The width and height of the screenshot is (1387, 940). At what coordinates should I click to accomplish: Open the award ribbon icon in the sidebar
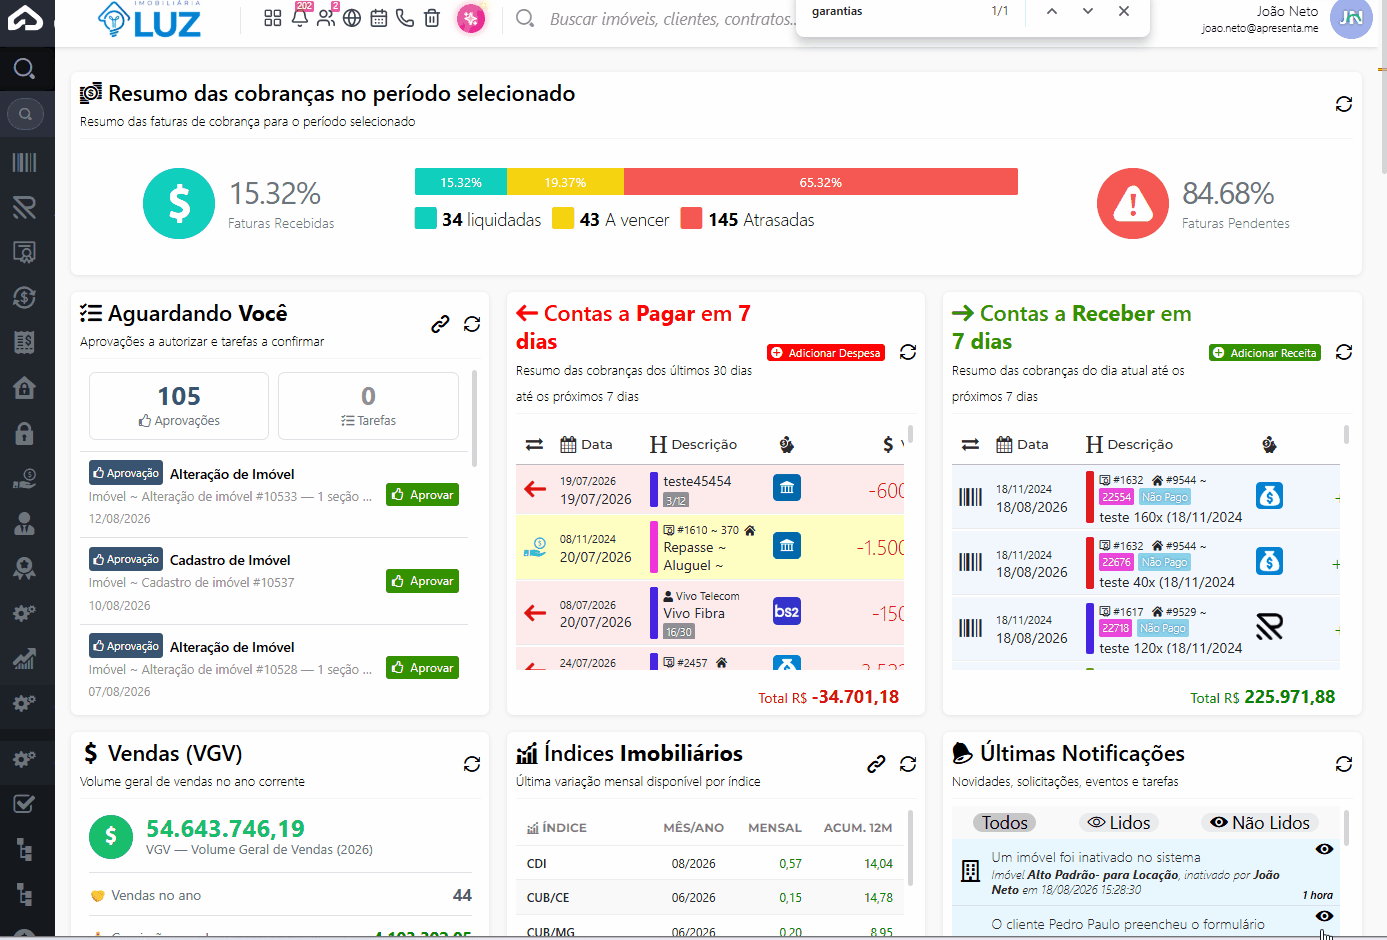[25, 568]
